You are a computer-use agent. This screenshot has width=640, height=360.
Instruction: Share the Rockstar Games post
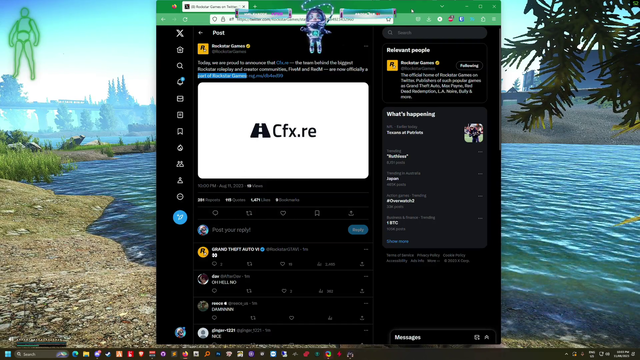(x=351, y=213)
